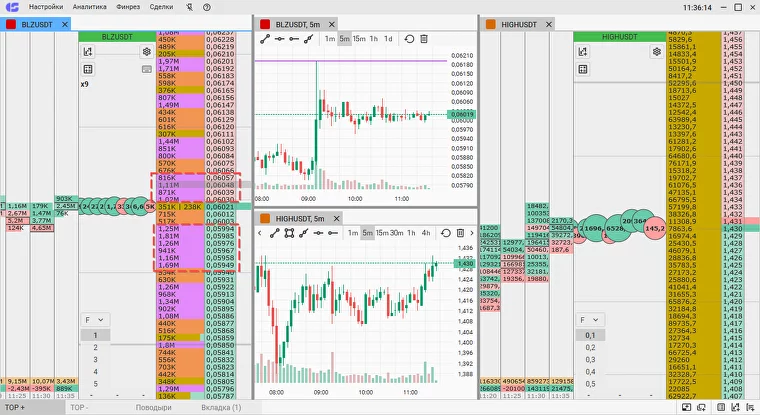Delete drawings with the trash icon on the BLZUSDT chart
The image size is (760, 415).
tap(424, 39)
